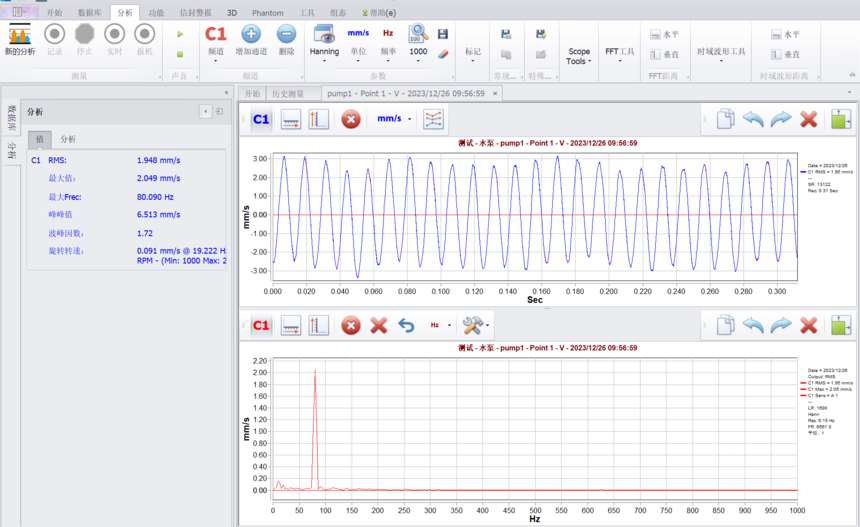
Task: Toggle the blue C1 channel in waveform toolbar
Action: [x=260, y=119]
